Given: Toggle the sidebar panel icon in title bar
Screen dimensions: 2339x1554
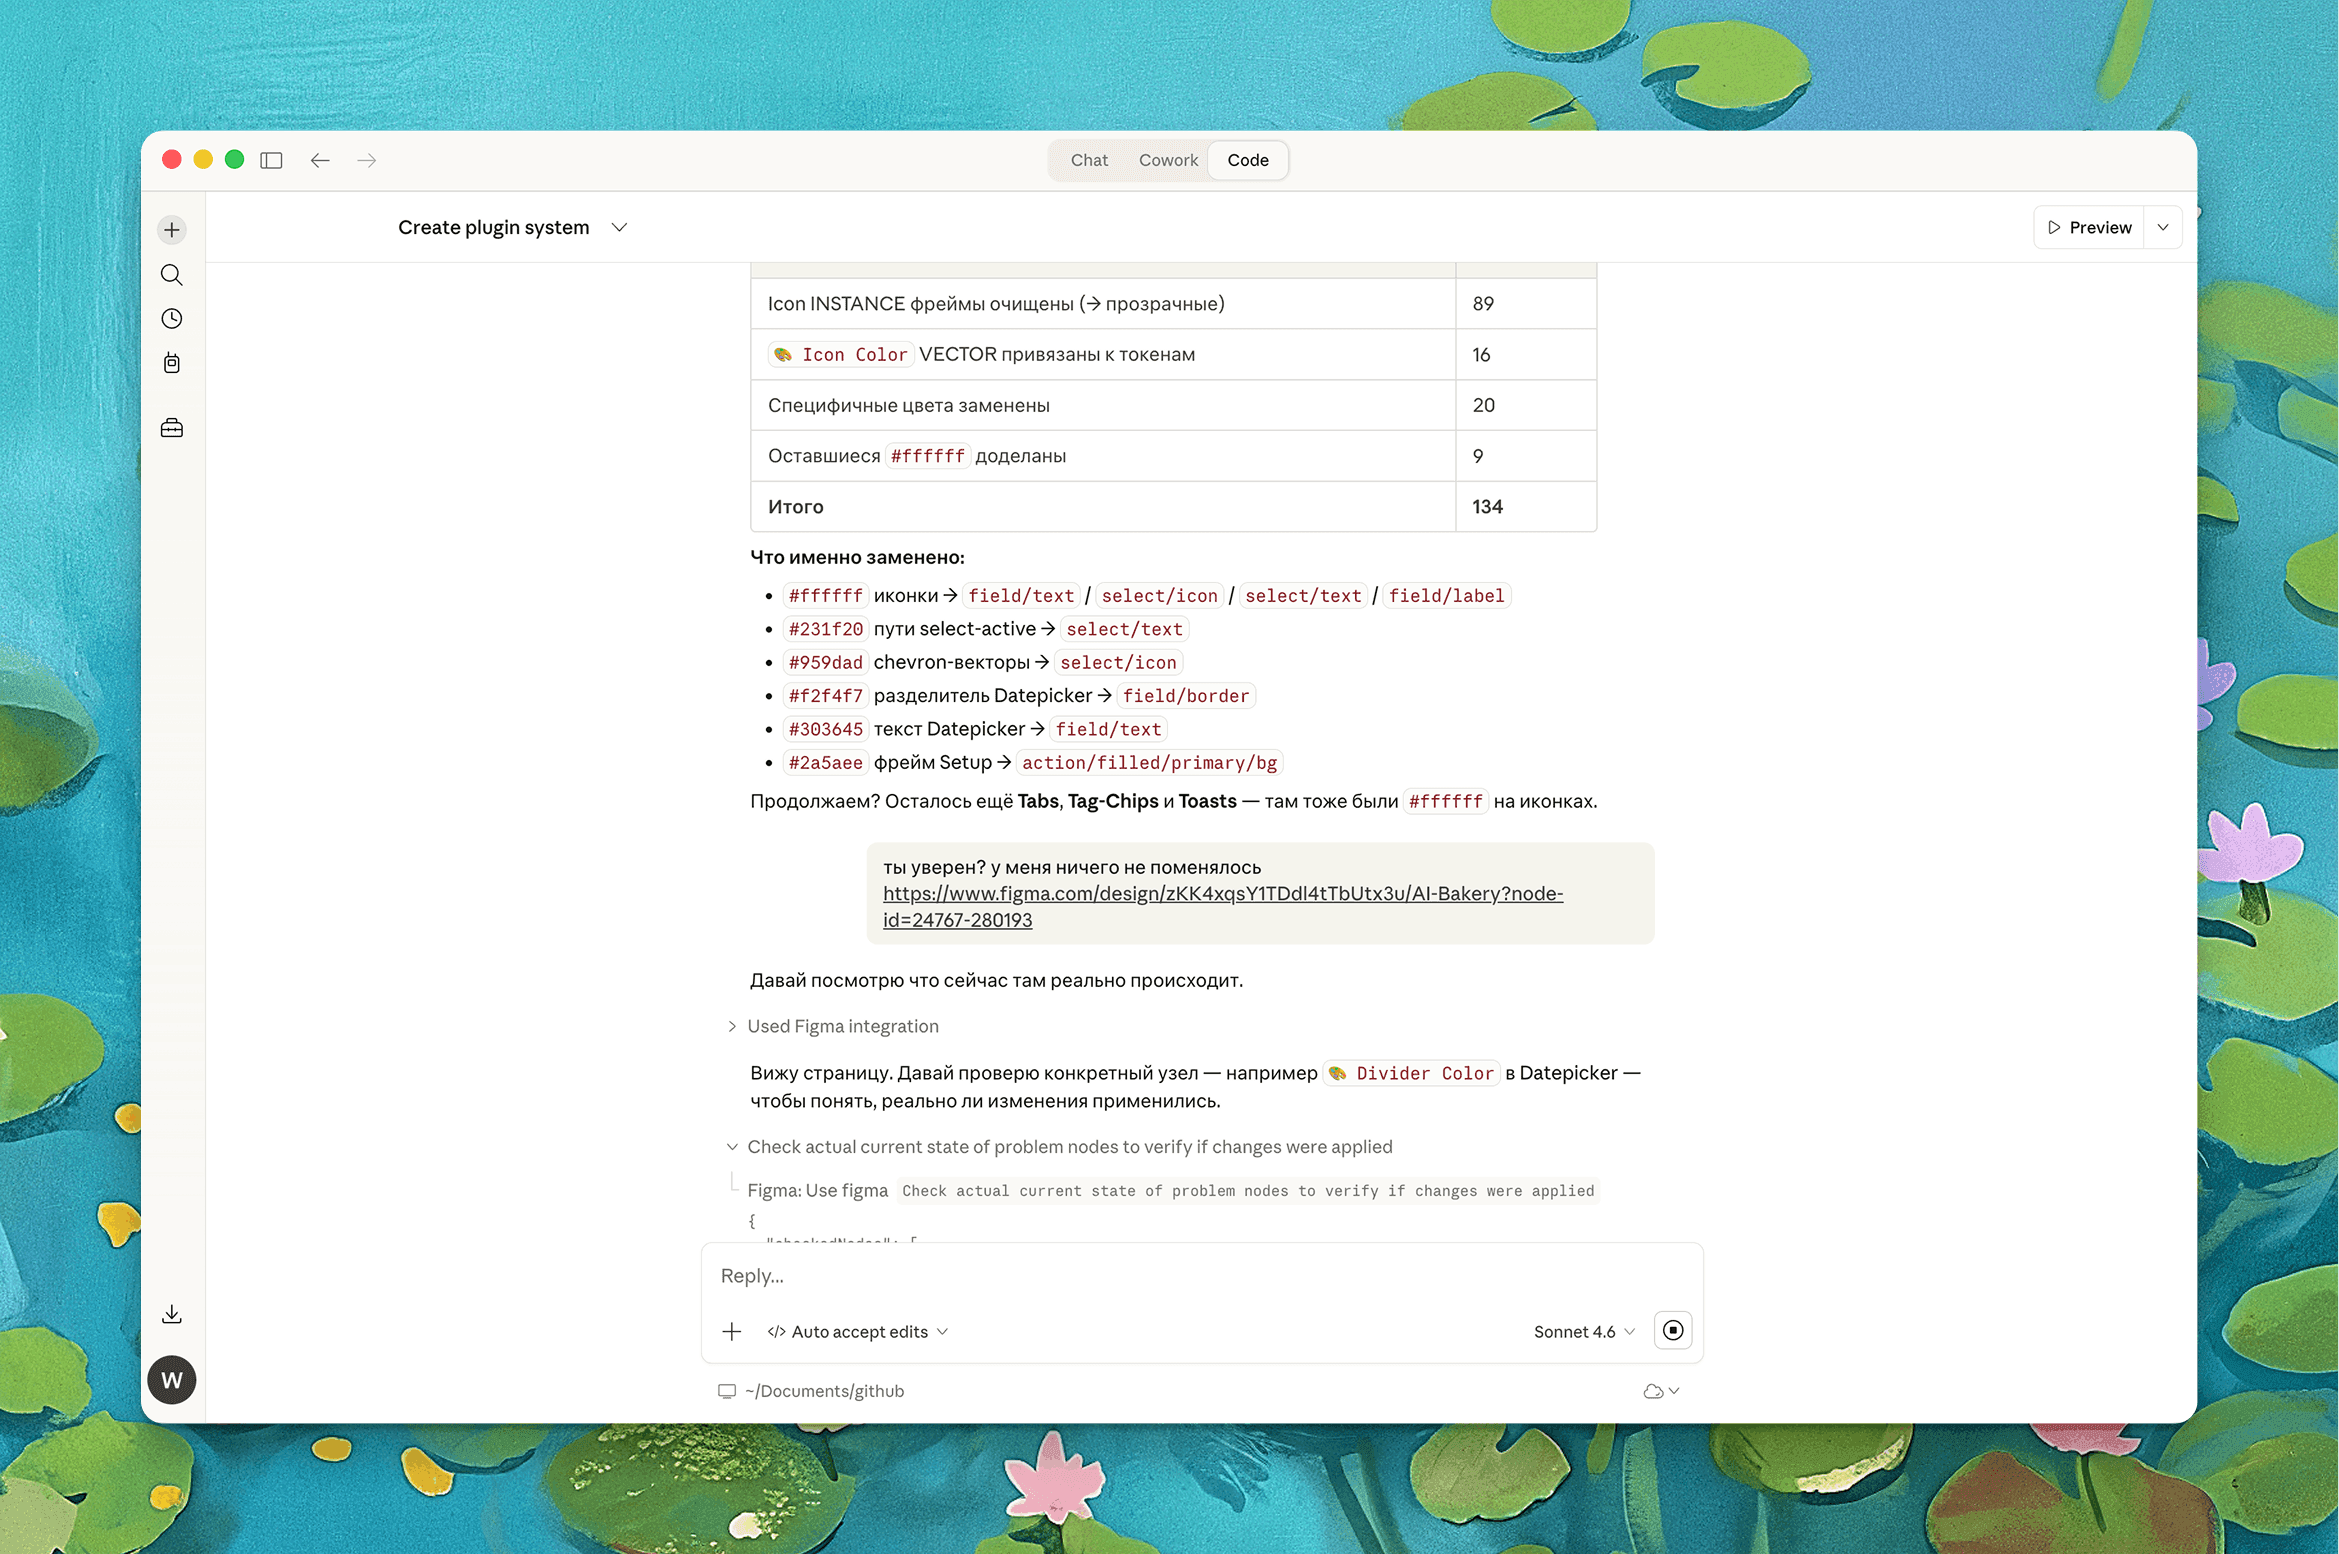Looking at the screenshot, I should 271,160.
